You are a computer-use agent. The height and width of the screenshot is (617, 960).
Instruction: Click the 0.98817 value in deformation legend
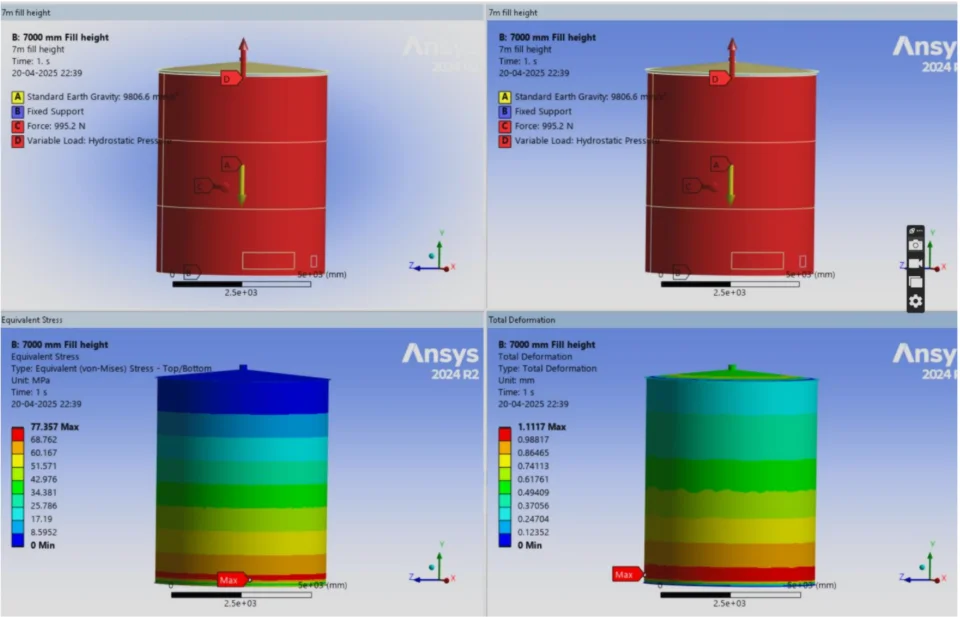[533, 439]
